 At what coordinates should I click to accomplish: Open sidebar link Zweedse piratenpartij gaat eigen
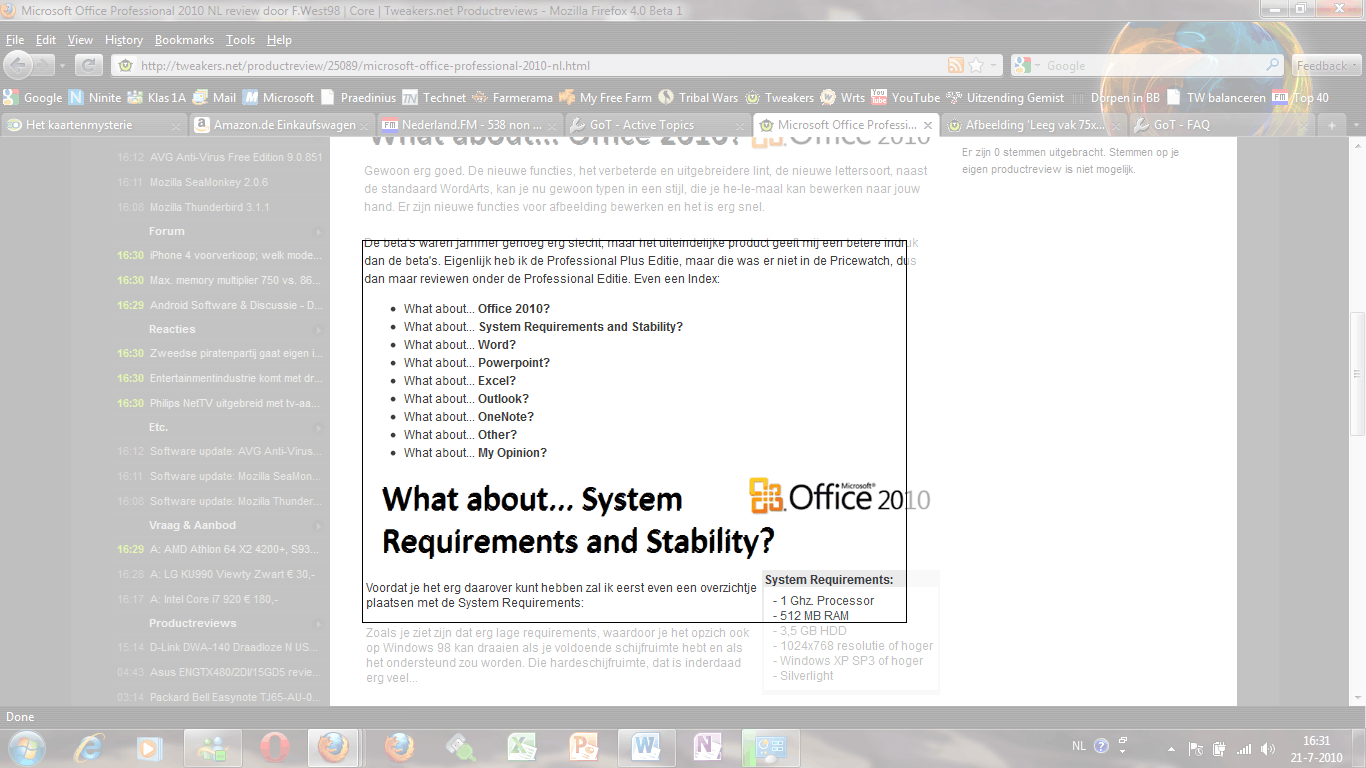pos(236,353)
